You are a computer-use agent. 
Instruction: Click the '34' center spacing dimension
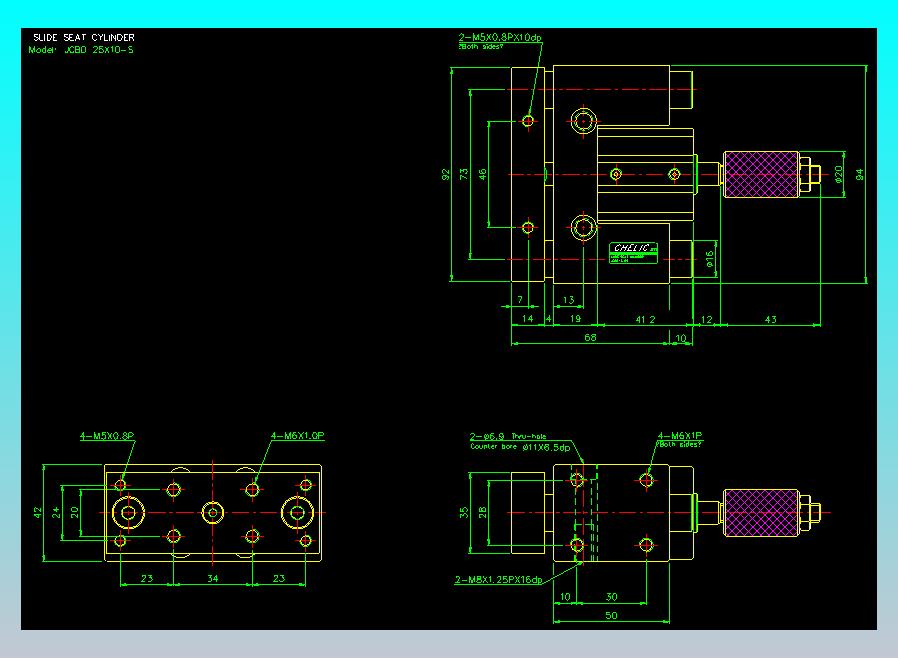pyautogui.click(x=212, y=578)
